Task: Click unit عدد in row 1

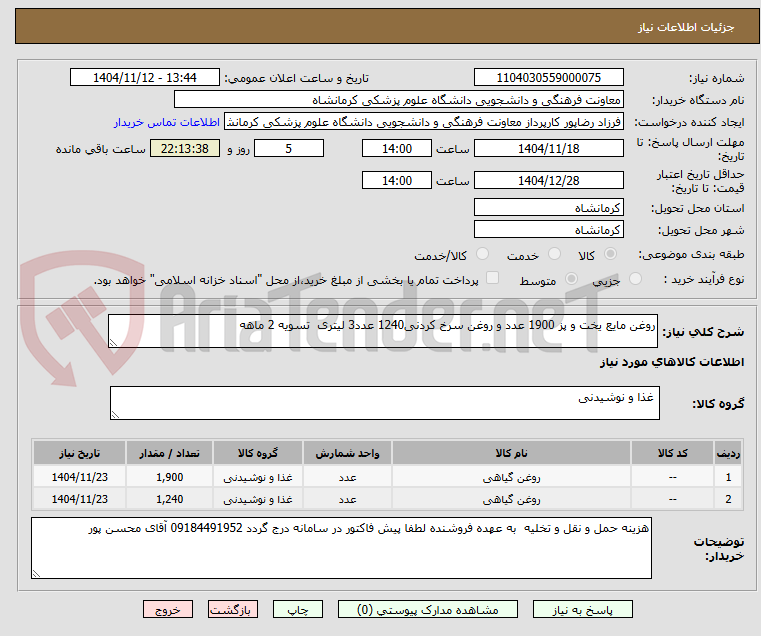Action: click(347, 478)
